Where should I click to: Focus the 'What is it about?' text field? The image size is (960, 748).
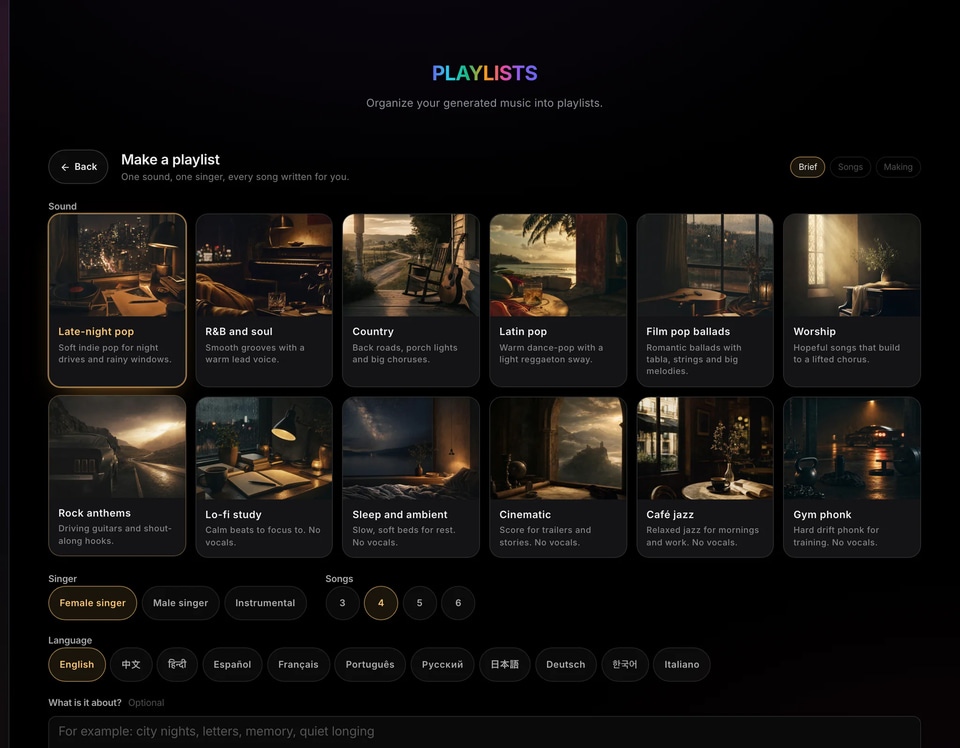click(484, 732)
